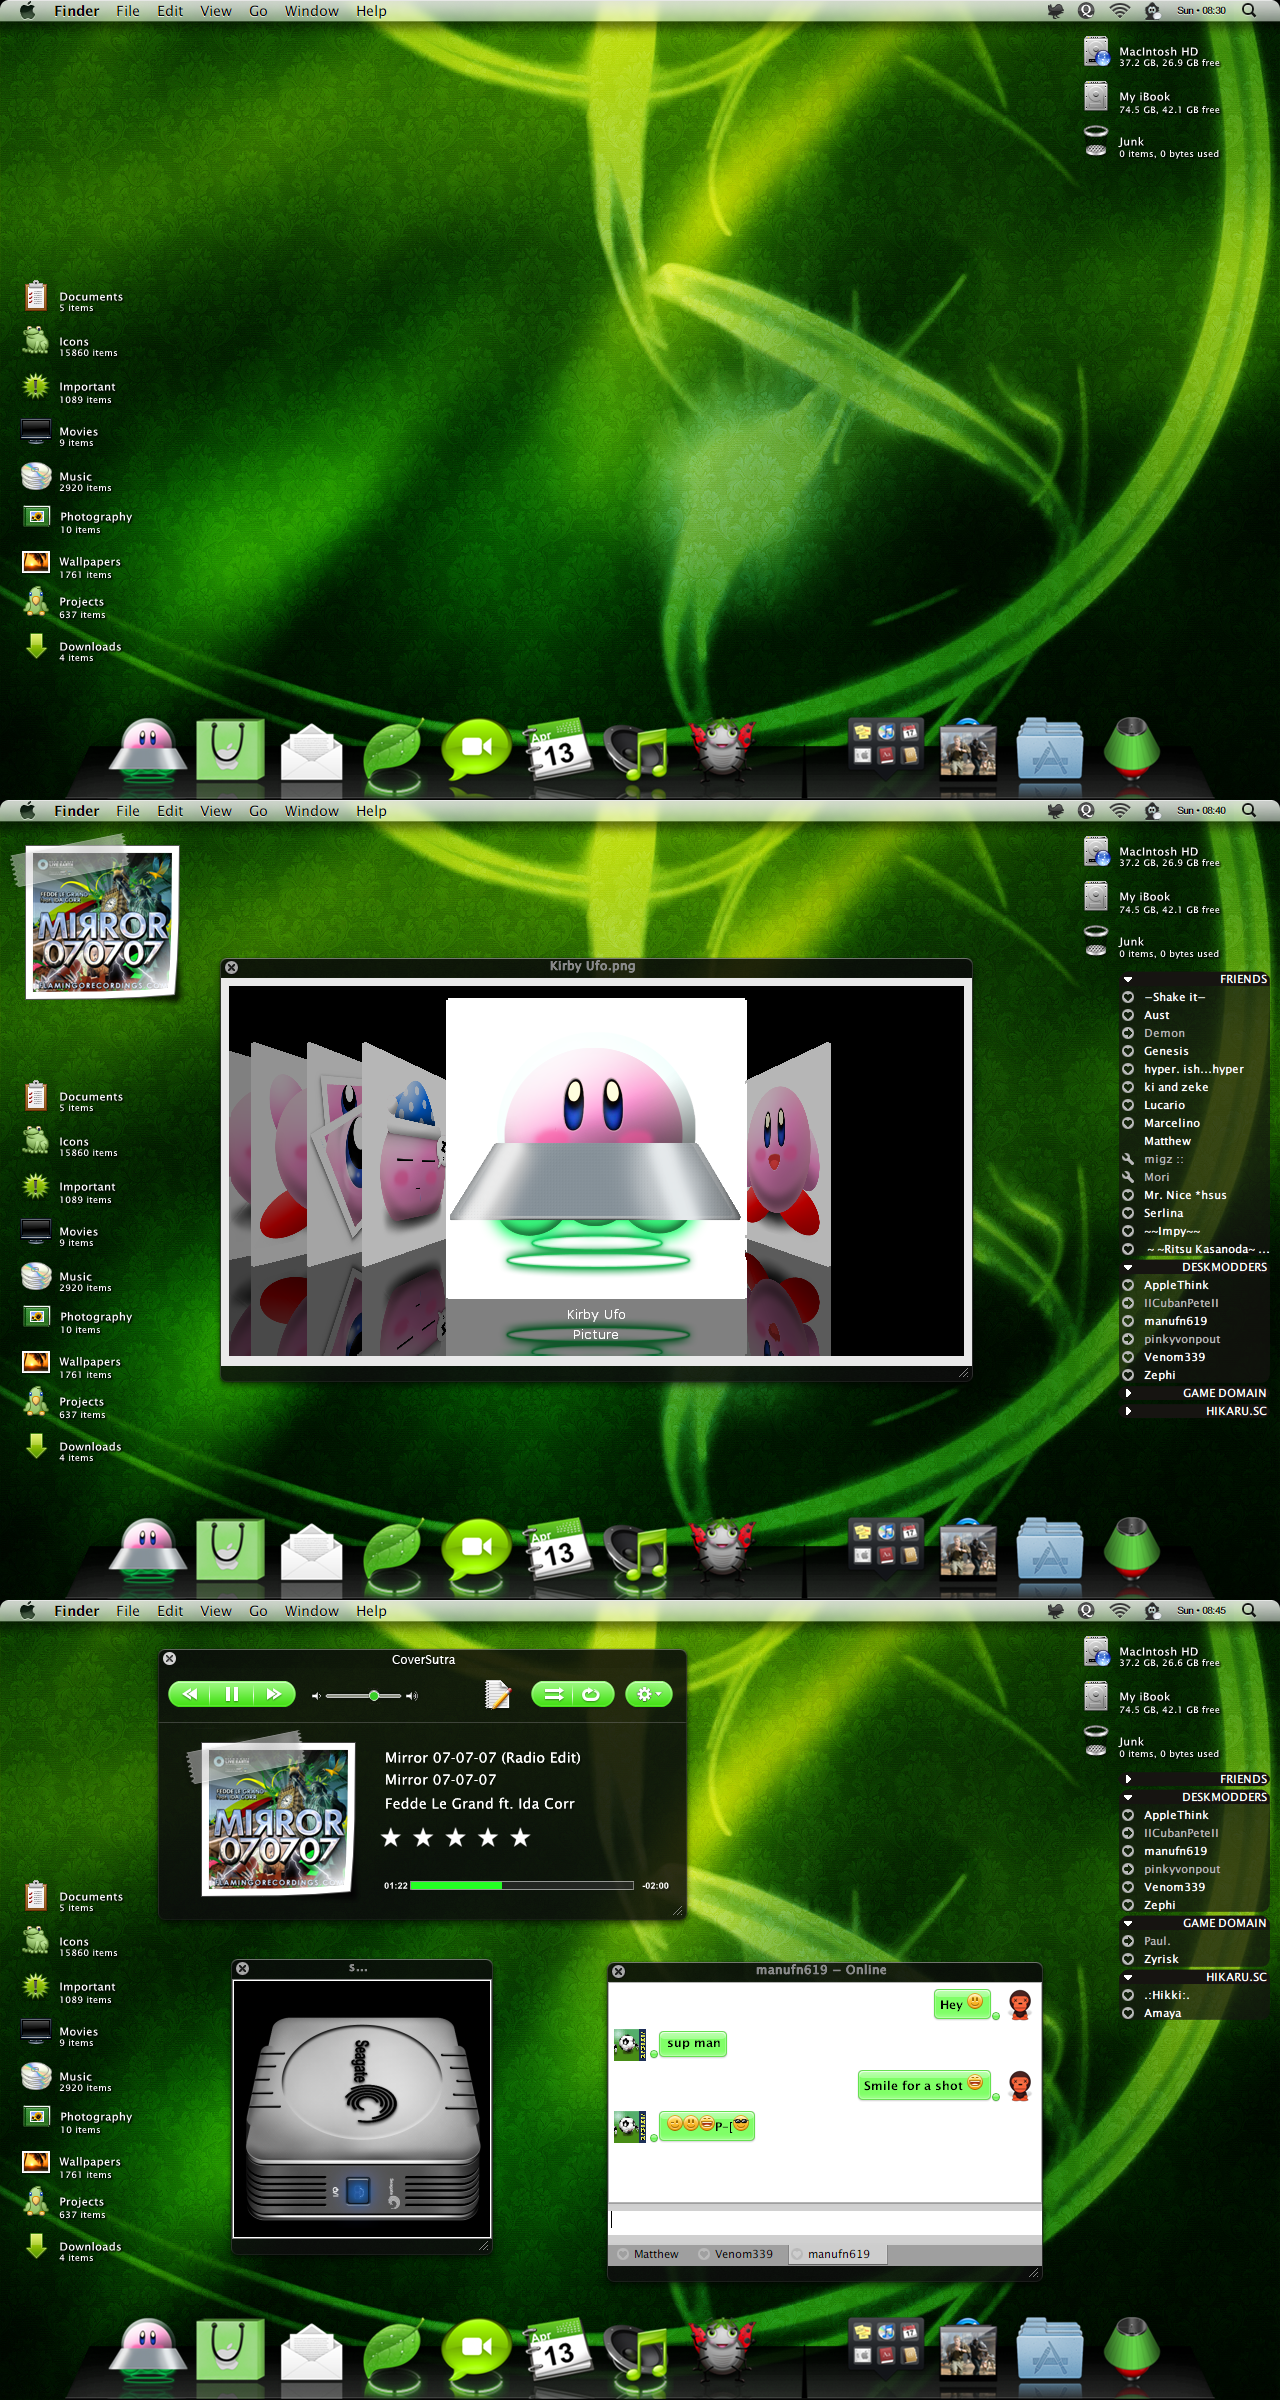Screen dimensions: 1280x2400
Task: Select buddy Zyrisk under GAME DOMAIN
Action: point(1161,1959)
